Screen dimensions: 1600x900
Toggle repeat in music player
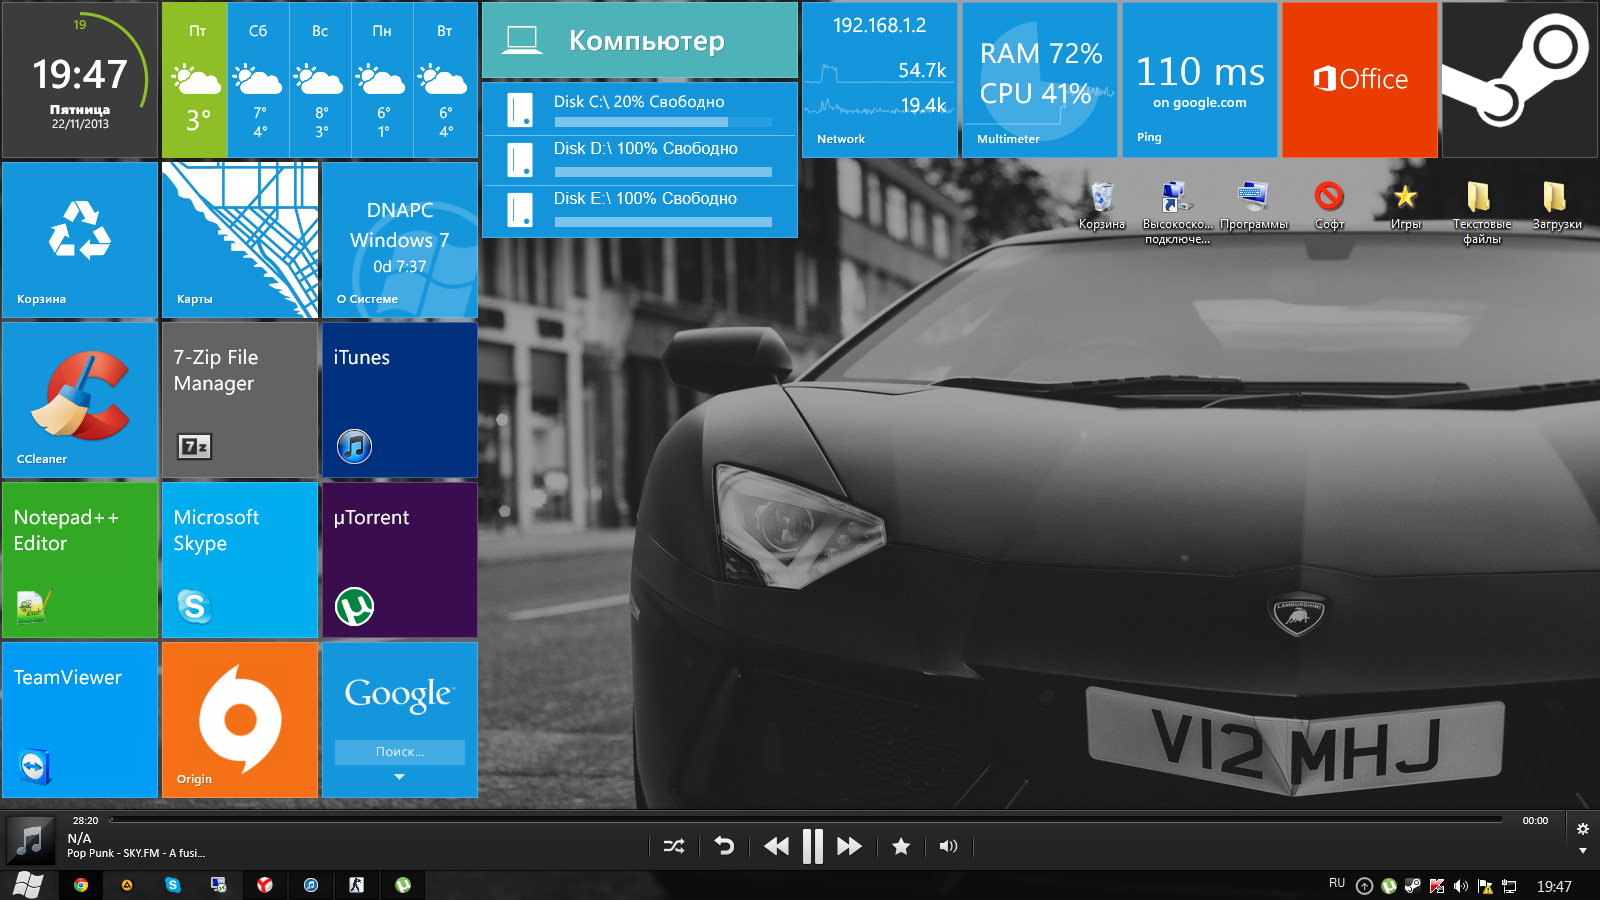(x=724, y=846)
